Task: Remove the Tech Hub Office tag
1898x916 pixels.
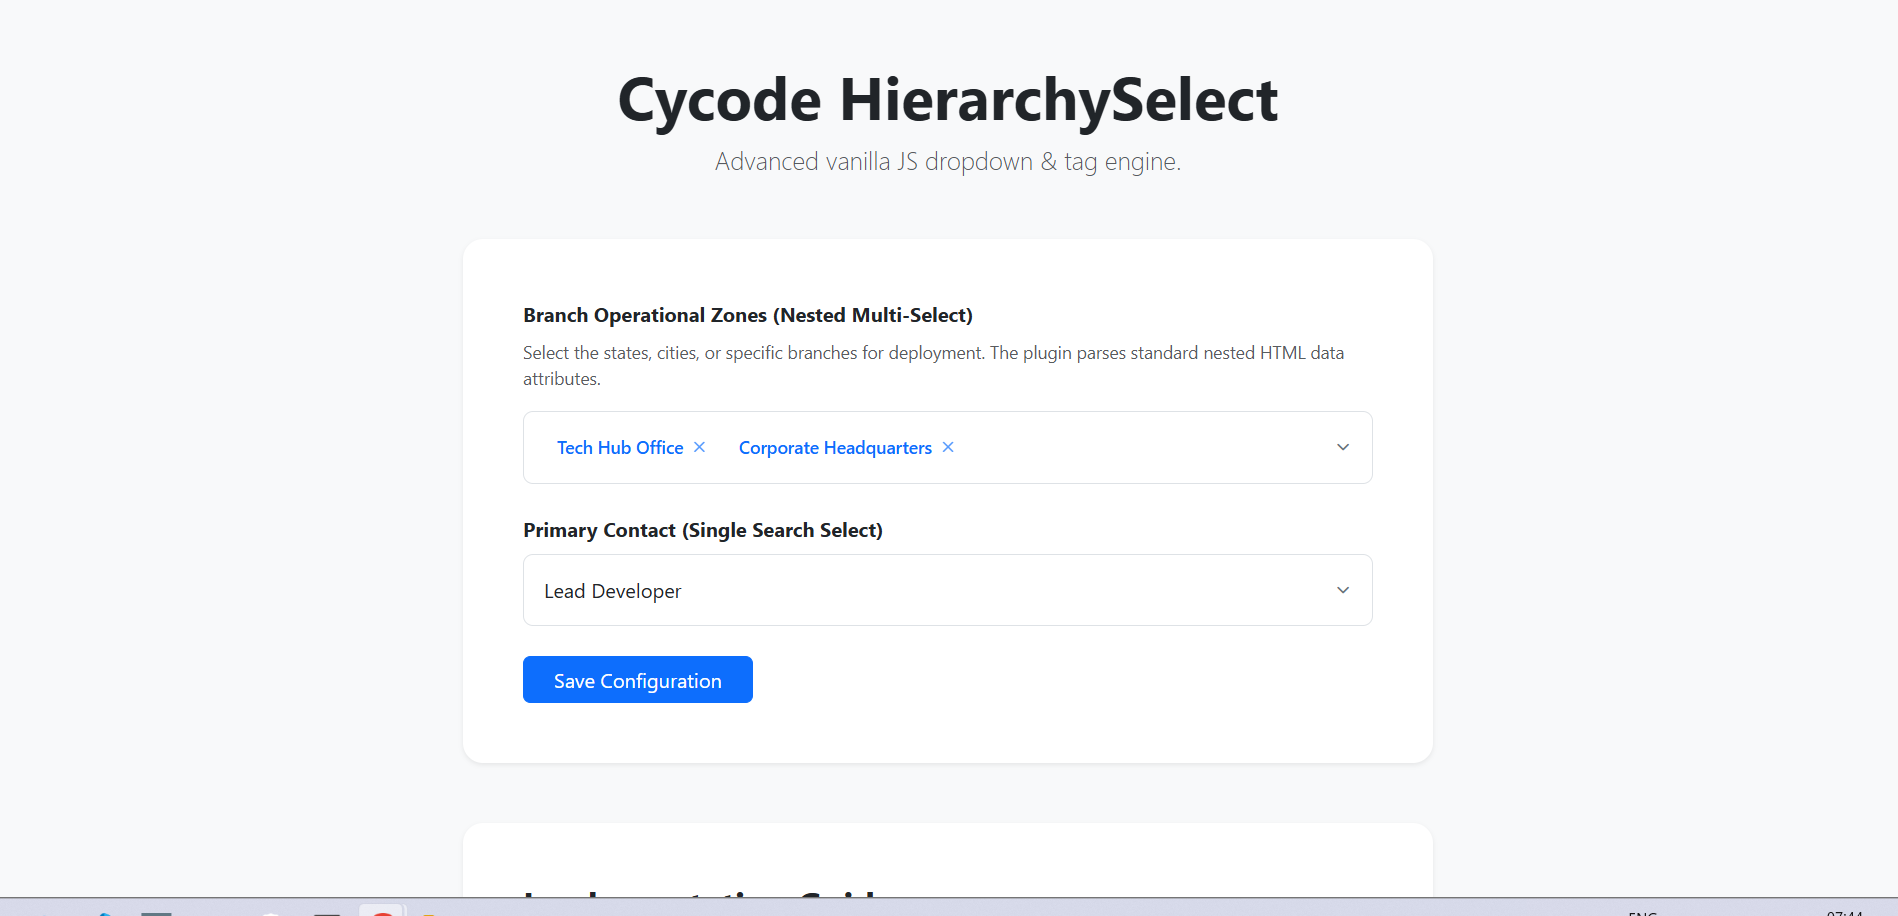Action: pos(700,447)
